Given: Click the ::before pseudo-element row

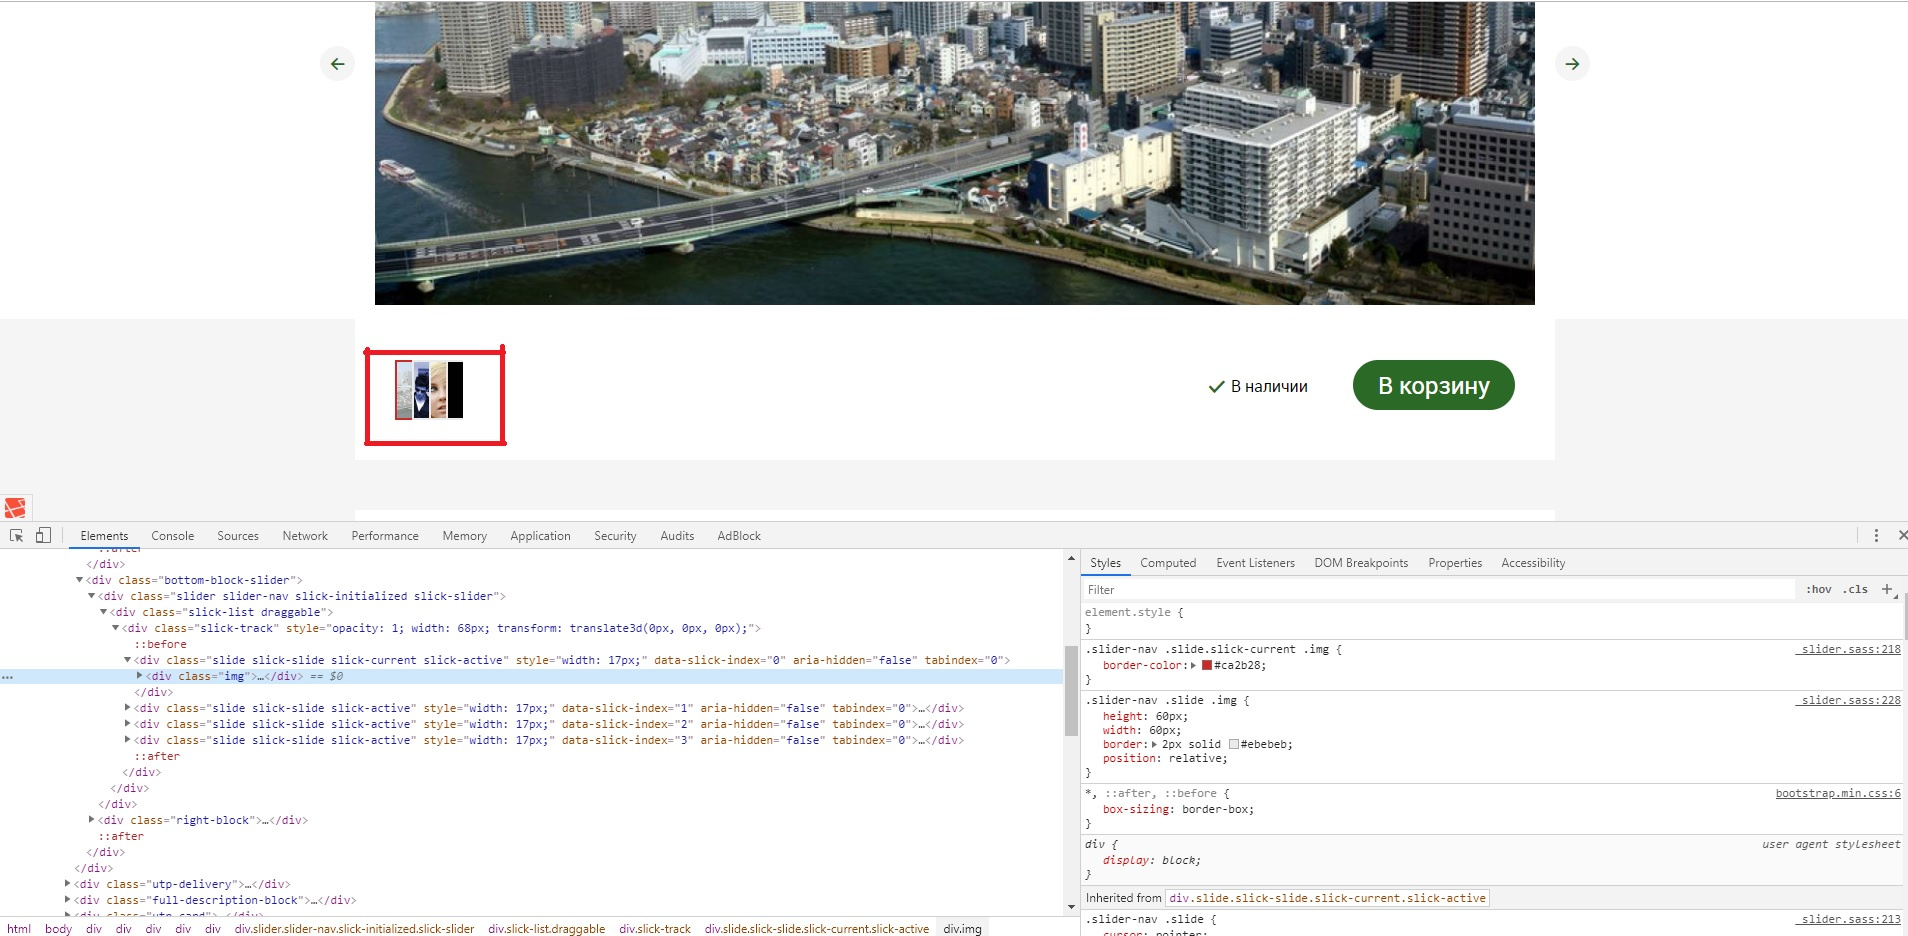Looking at the screenshot, I should [160, 644].
